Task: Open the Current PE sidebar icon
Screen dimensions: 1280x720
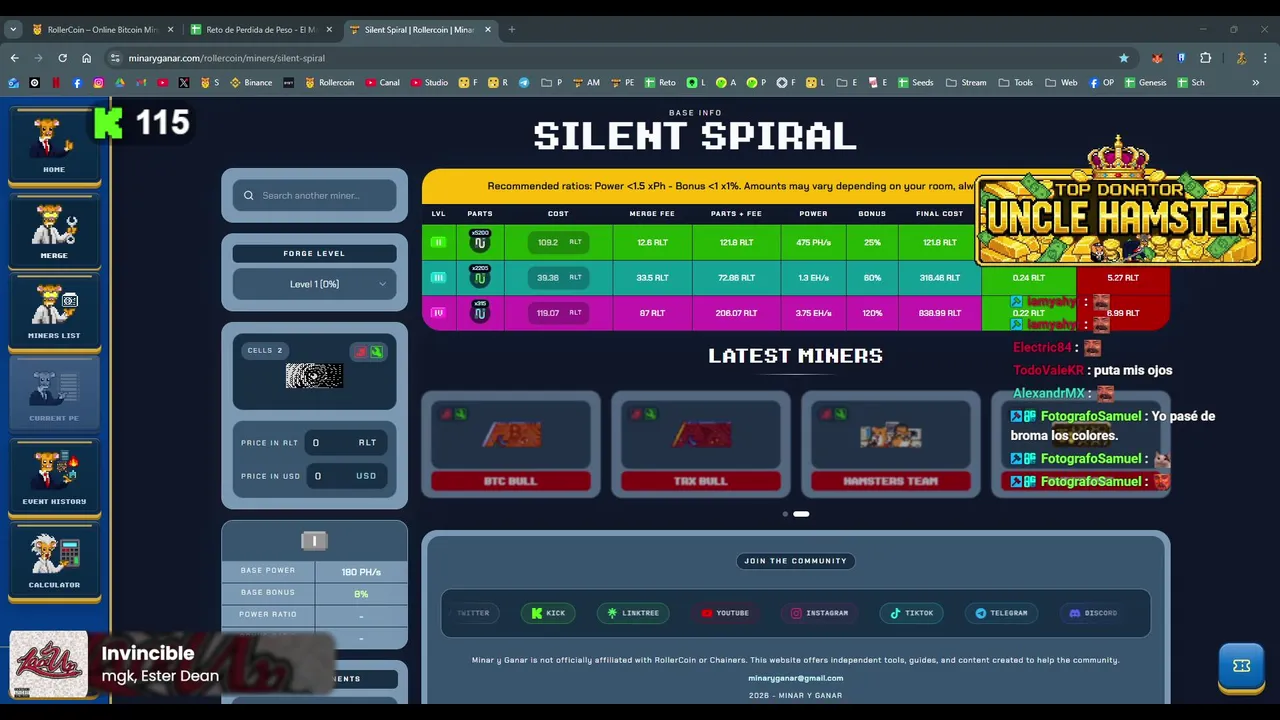Action: [x=54, y=394]
